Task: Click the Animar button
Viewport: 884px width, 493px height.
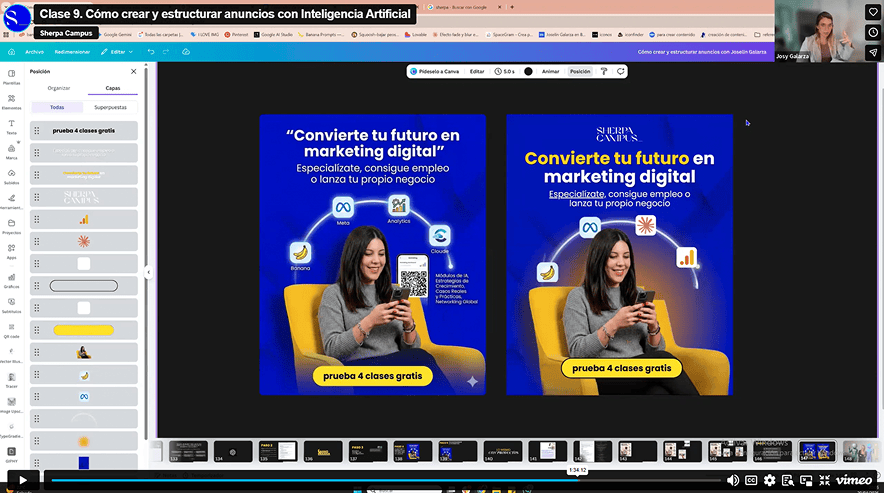Action: pyautogui.click(x=550, y=72)
